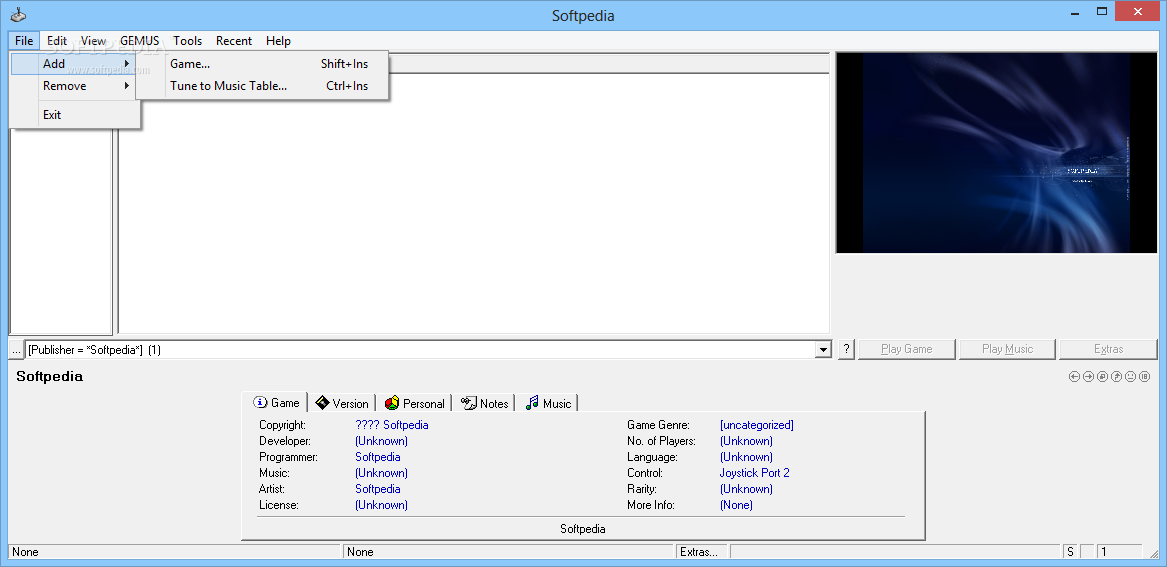Click the 'Softpedia' comment line below License
Viewport: 1167px width, 567px height.
tap(582, 529)
